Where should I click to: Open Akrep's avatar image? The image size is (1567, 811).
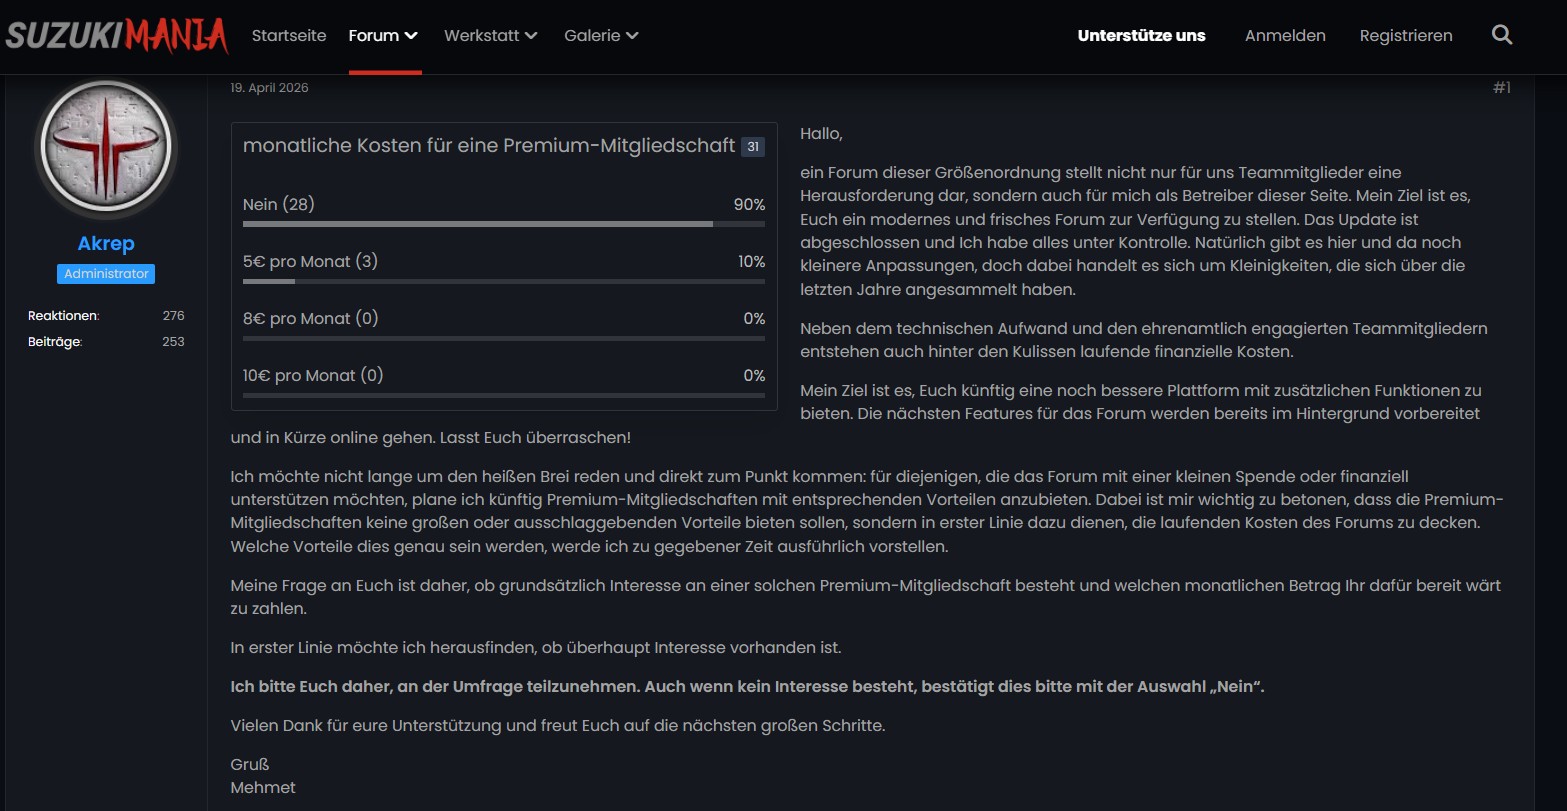coord(106,147)
